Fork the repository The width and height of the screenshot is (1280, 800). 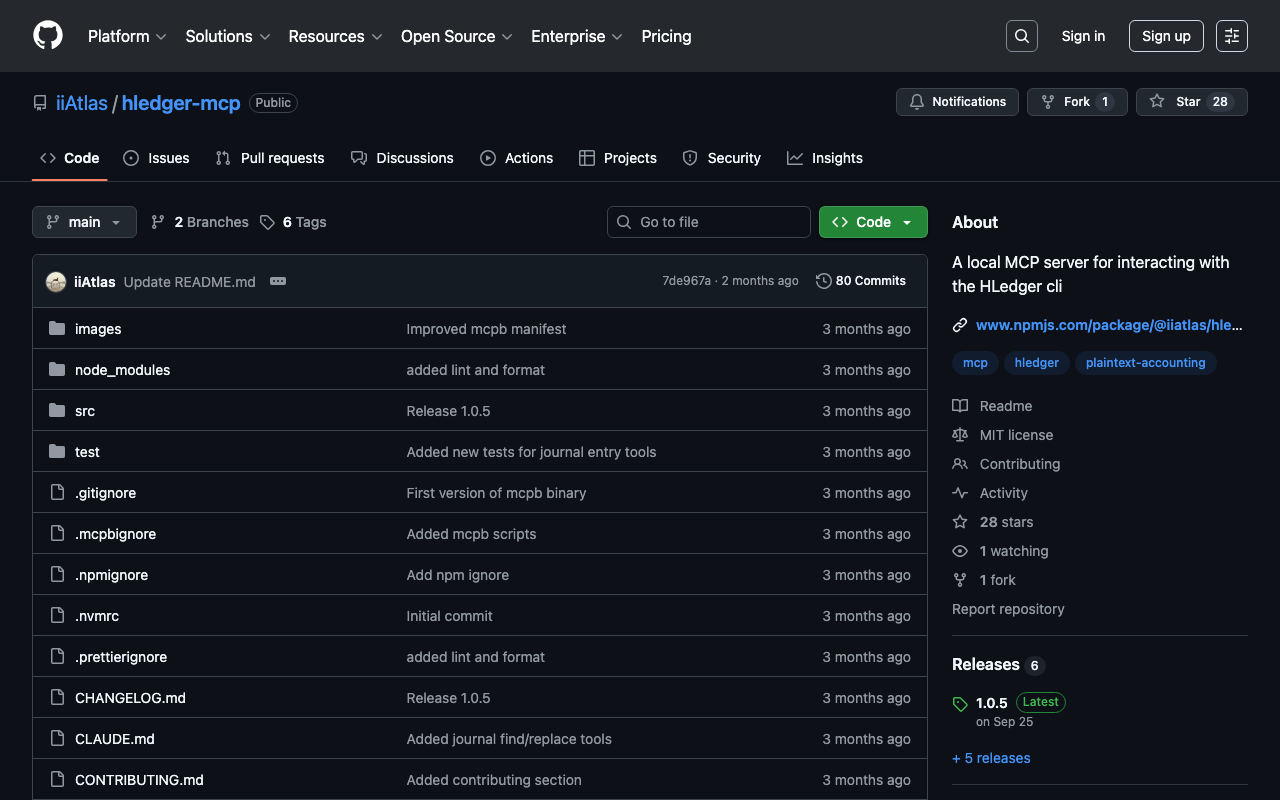pos(1076,102)
